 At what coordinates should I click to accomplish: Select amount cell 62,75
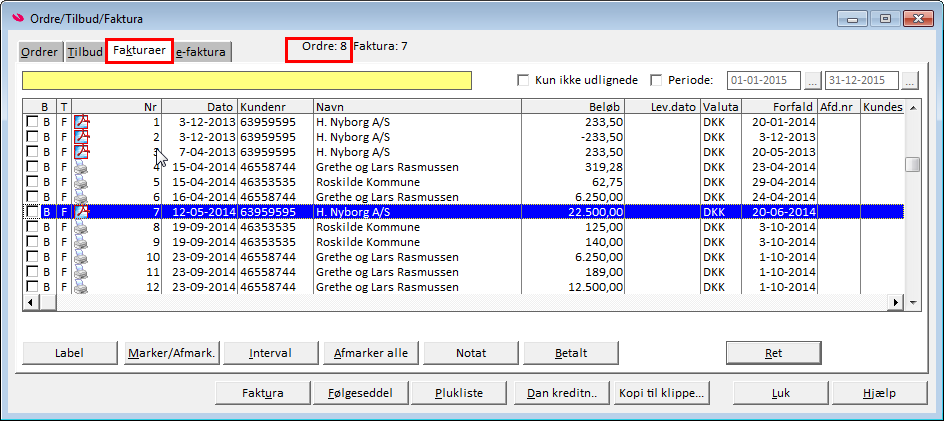[573, 182]
